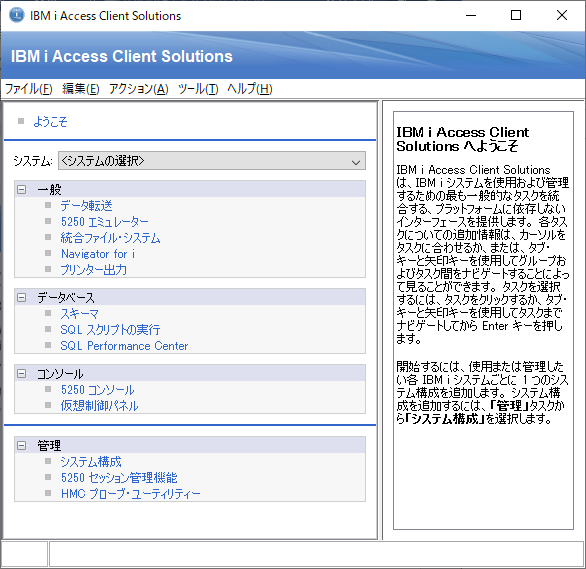The width and height of the screenshot is (586, 569).
Task: Close the IBM i Access window
Action: tap(562, 15)
